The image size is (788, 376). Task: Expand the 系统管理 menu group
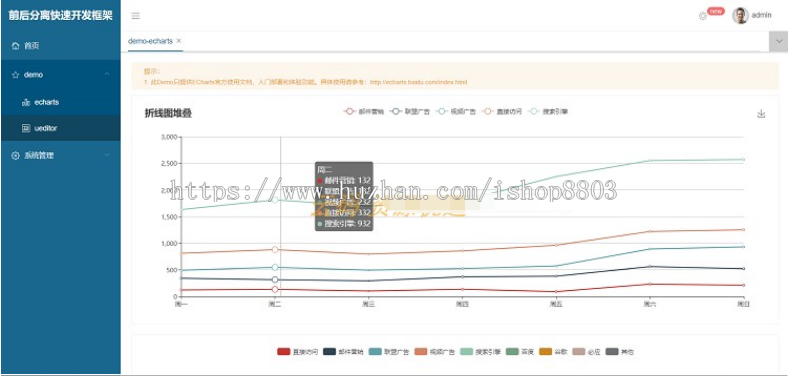click(60, 155)
